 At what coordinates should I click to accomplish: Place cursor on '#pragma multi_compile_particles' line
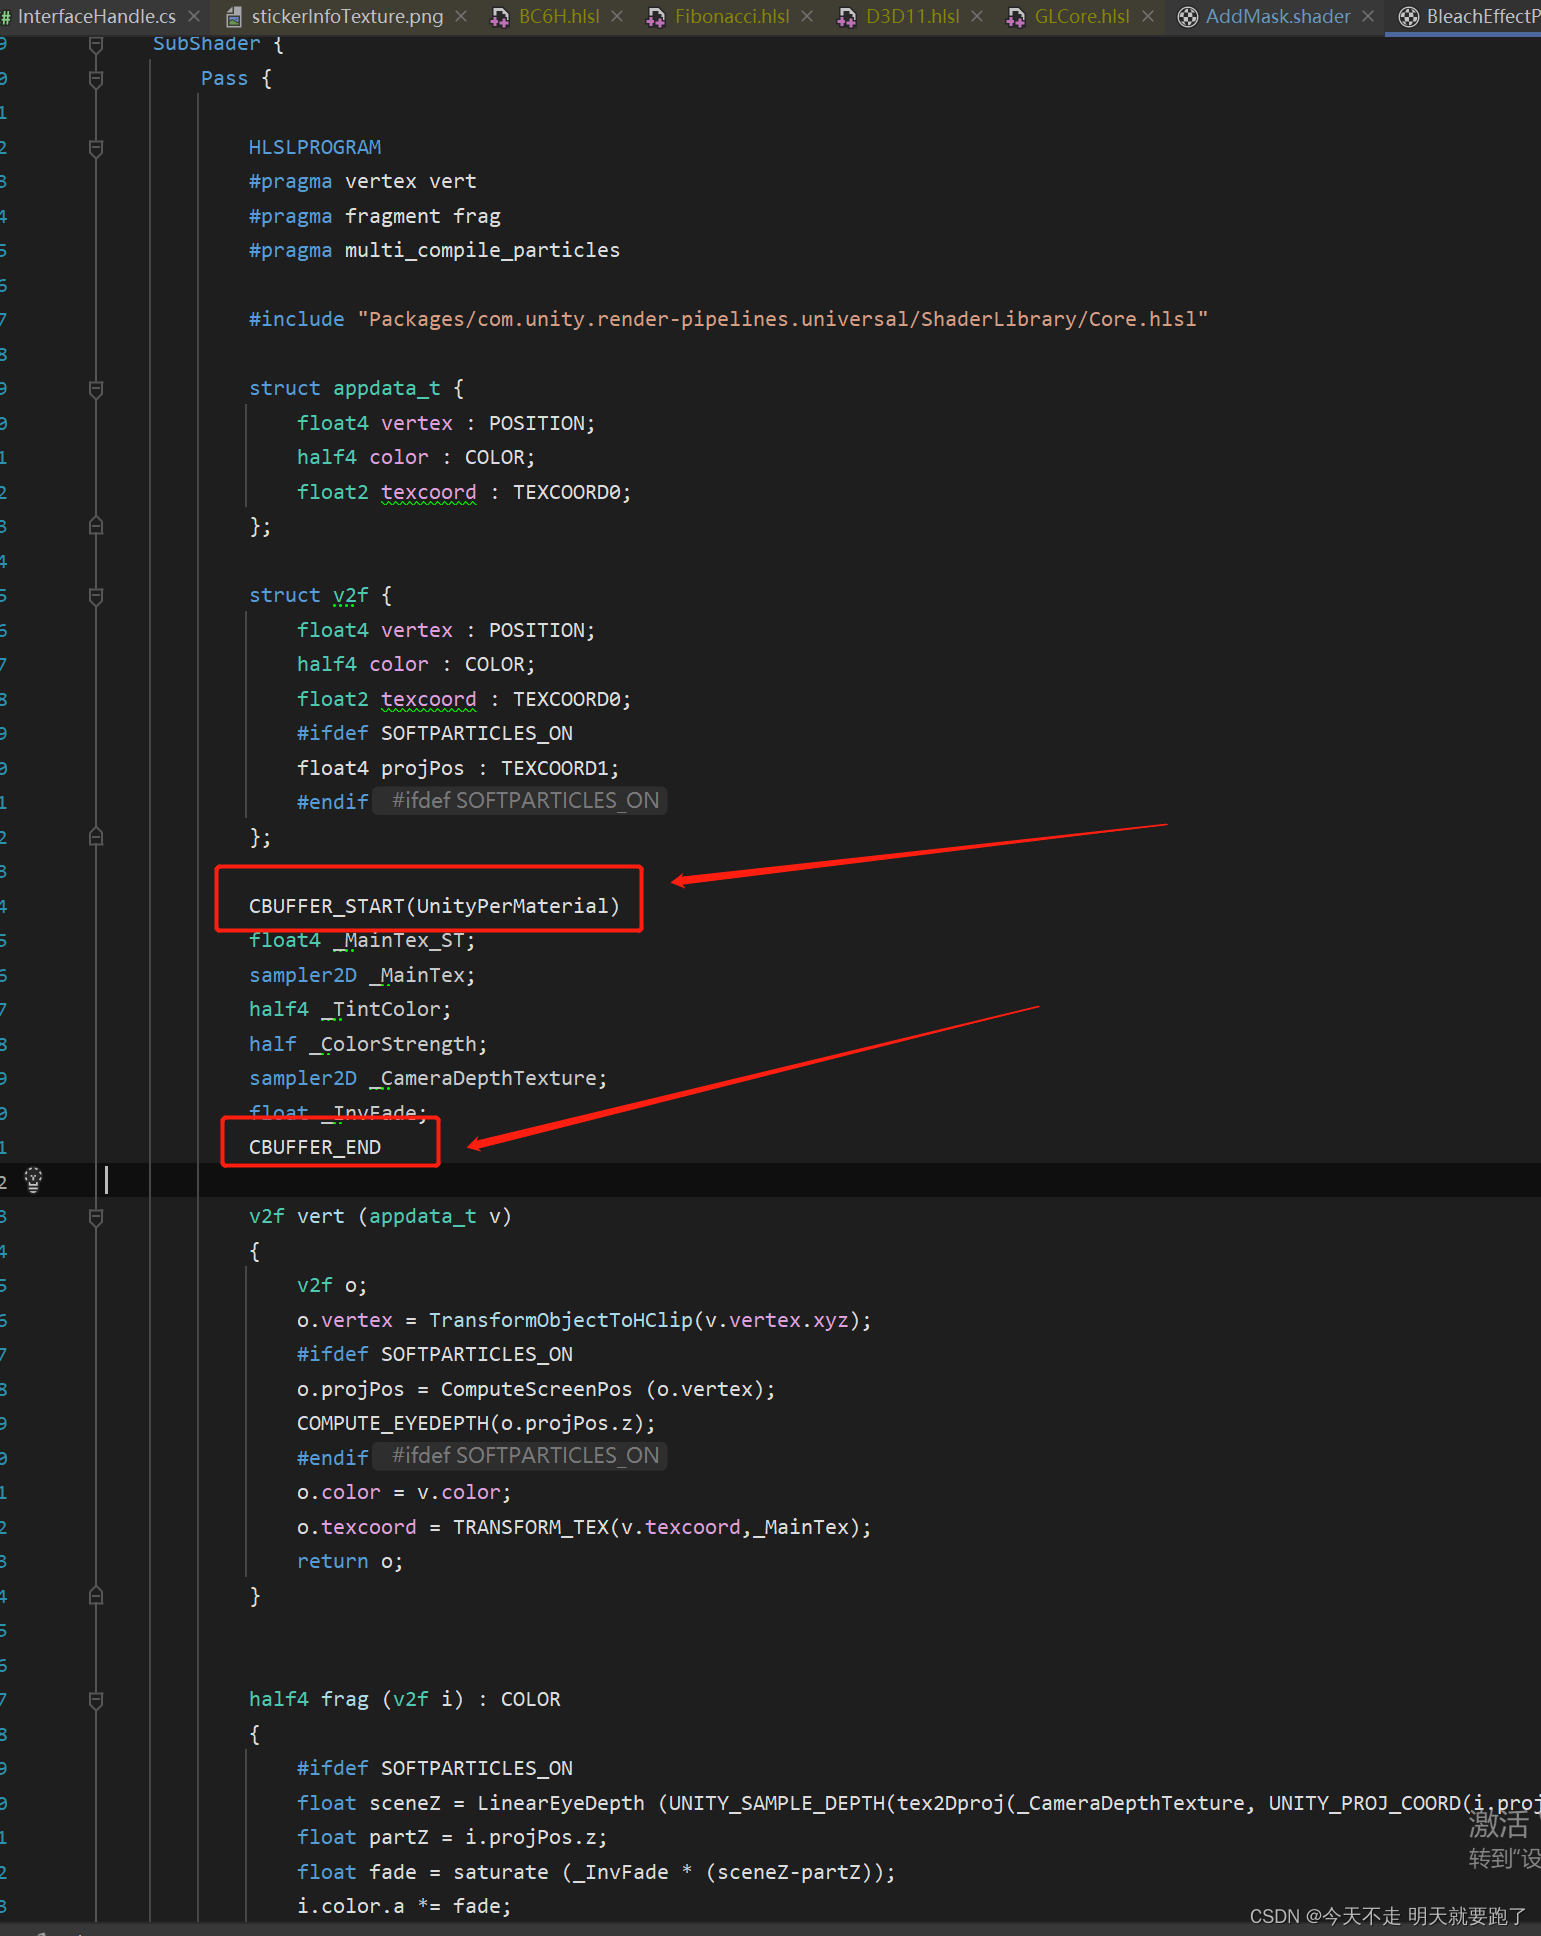pyautogui.click(x=434, y=250)
